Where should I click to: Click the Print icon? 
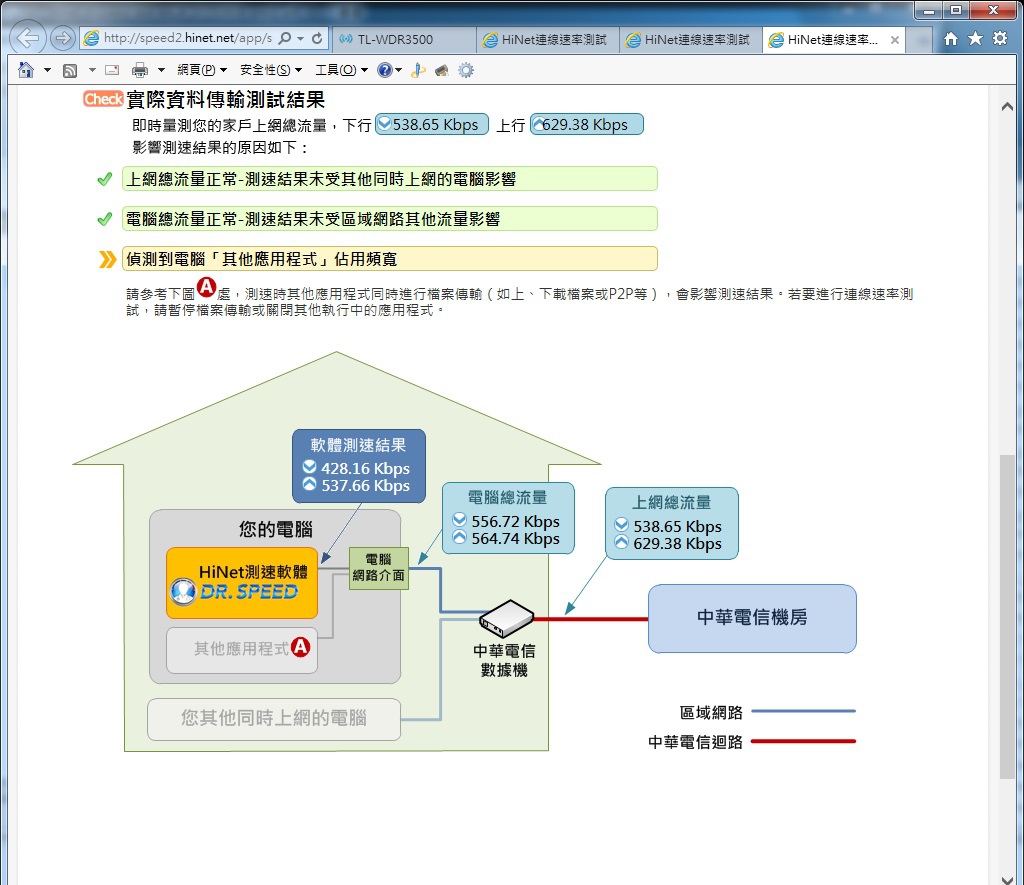coord(140,70)
